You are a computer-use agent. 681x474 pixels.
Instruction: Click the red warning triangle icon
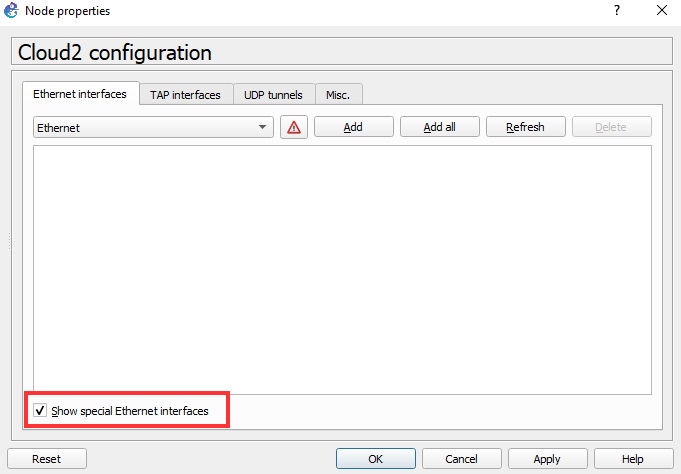click(294, 127)
